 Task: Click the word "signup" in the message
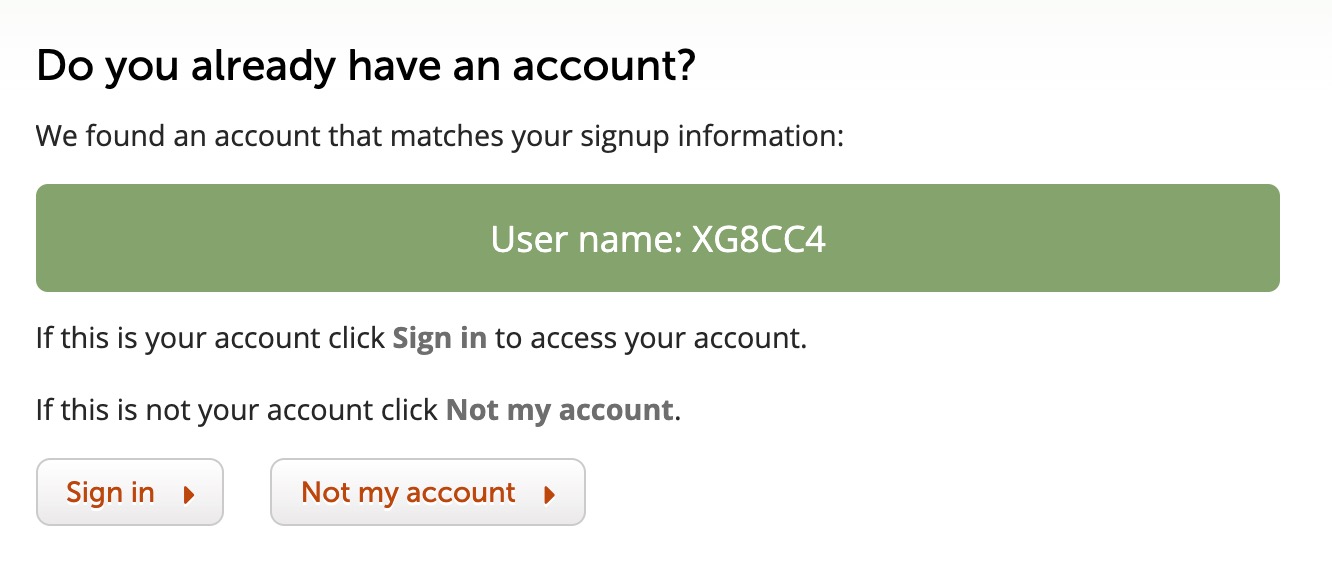(617, 135)
